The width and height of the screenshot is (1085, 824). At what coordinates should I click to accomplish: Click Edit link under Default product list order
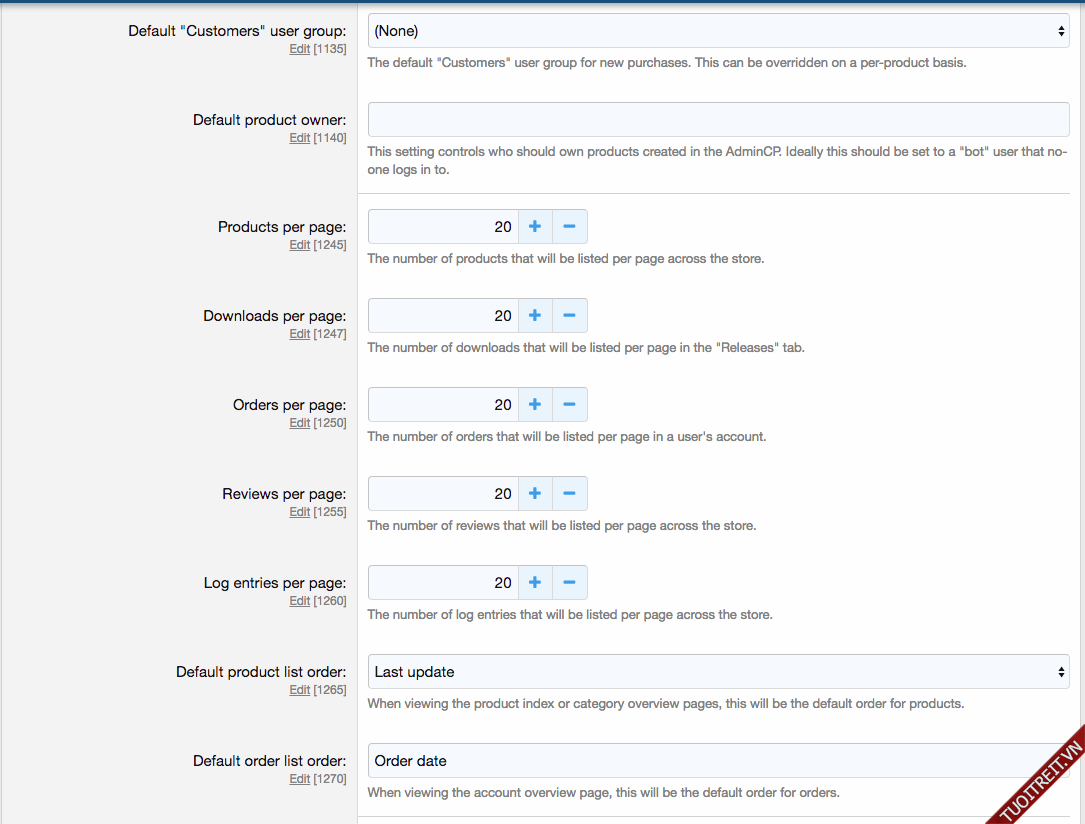click(299, 690)
